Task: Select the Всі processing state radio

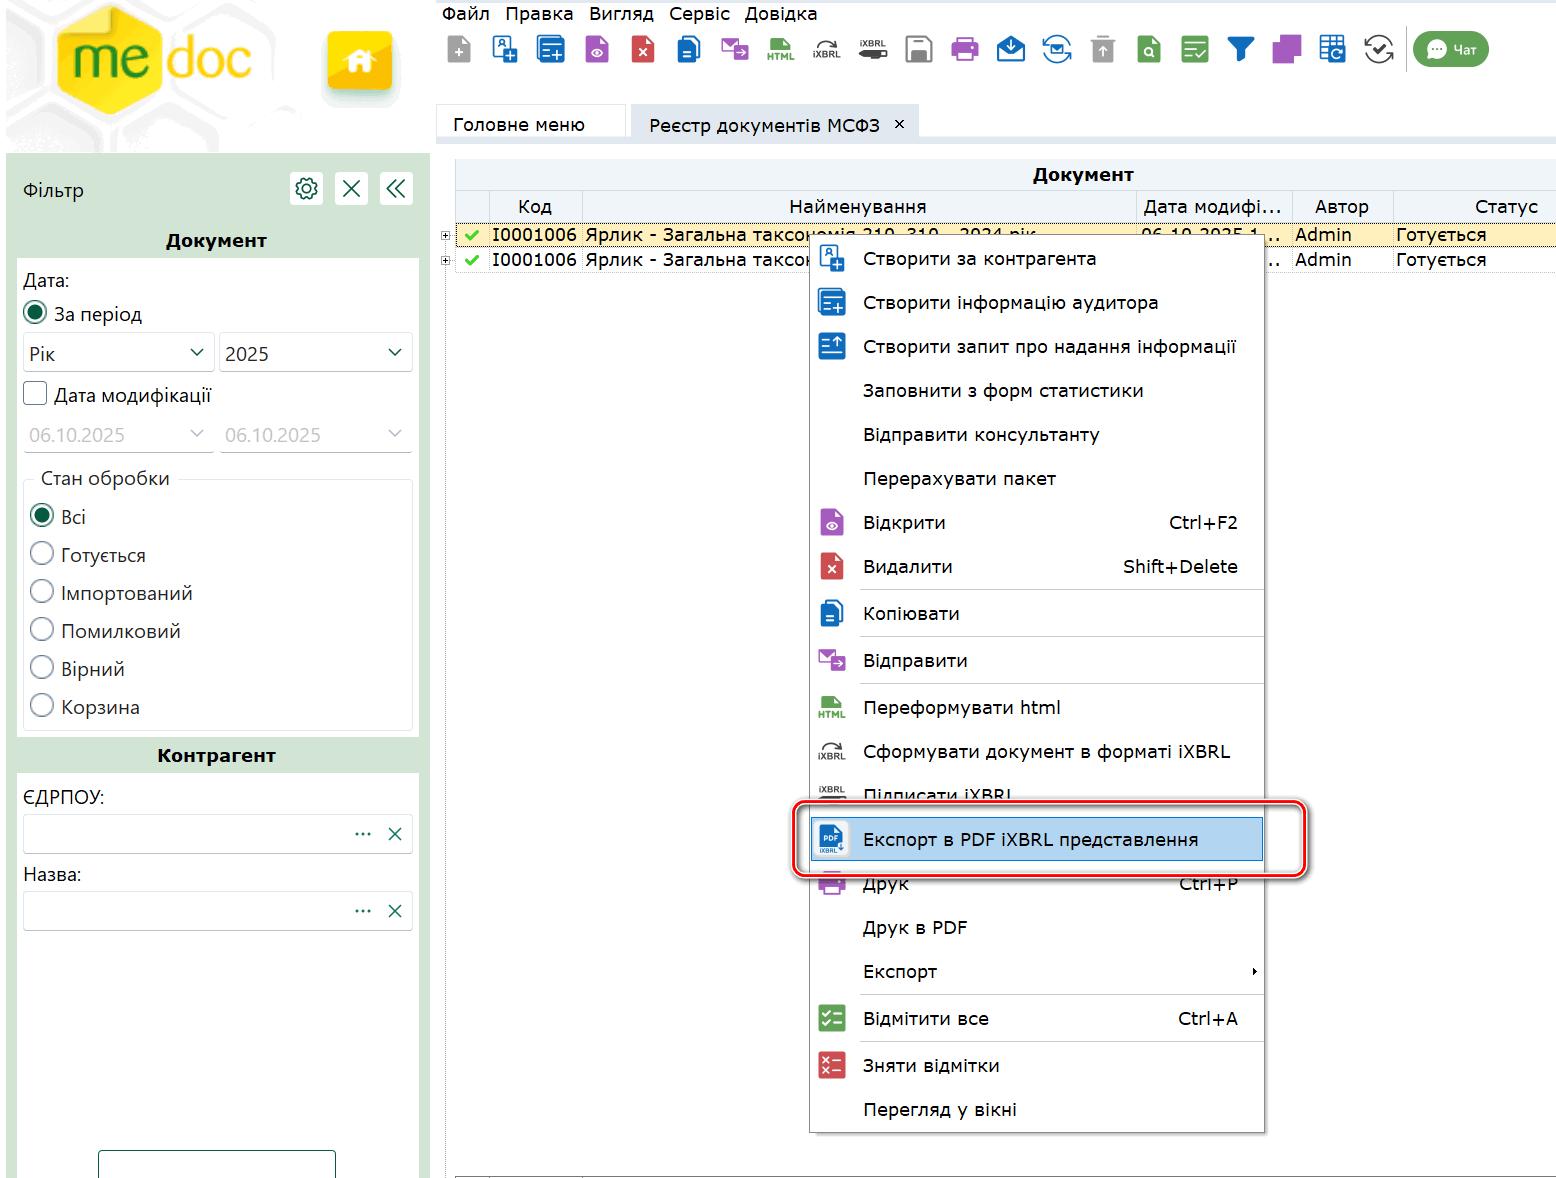Action: [42, 516]
